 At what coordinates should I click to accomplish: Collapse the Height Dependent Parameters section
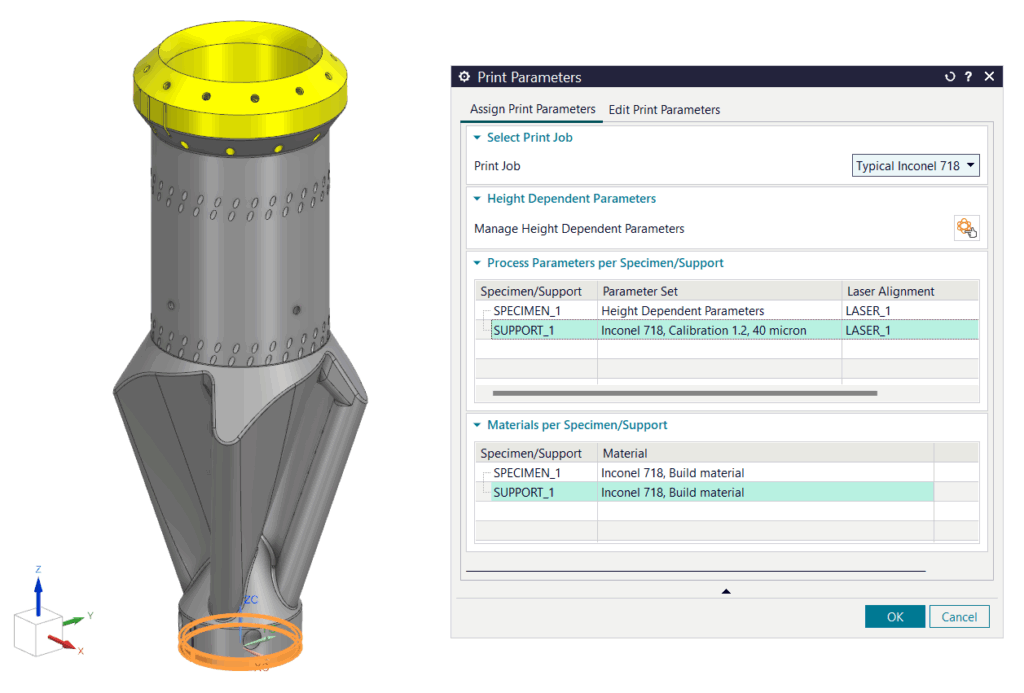pos(477,199)
